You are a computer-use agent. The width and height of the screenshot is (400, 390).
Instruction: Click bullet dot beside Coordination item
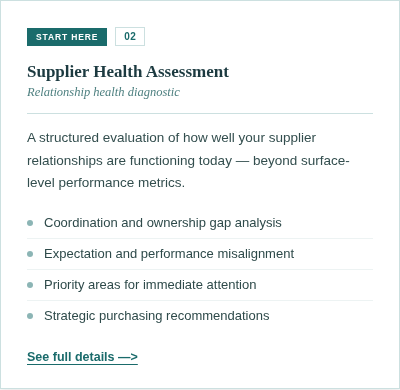tap(30, 223)
